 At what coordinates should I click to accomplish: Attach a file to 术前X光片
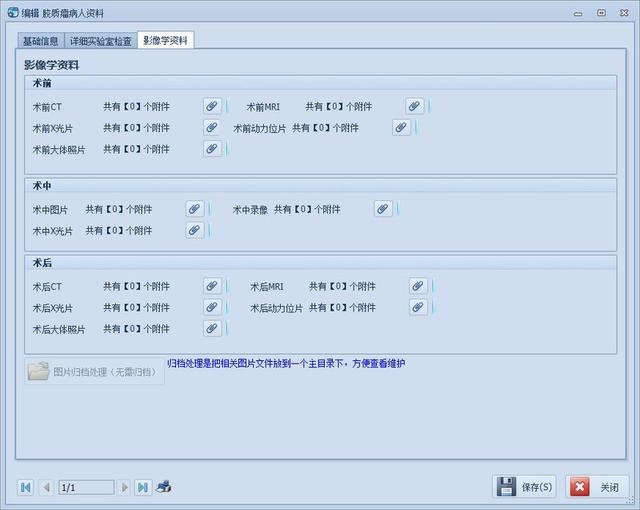coord(212,127)
